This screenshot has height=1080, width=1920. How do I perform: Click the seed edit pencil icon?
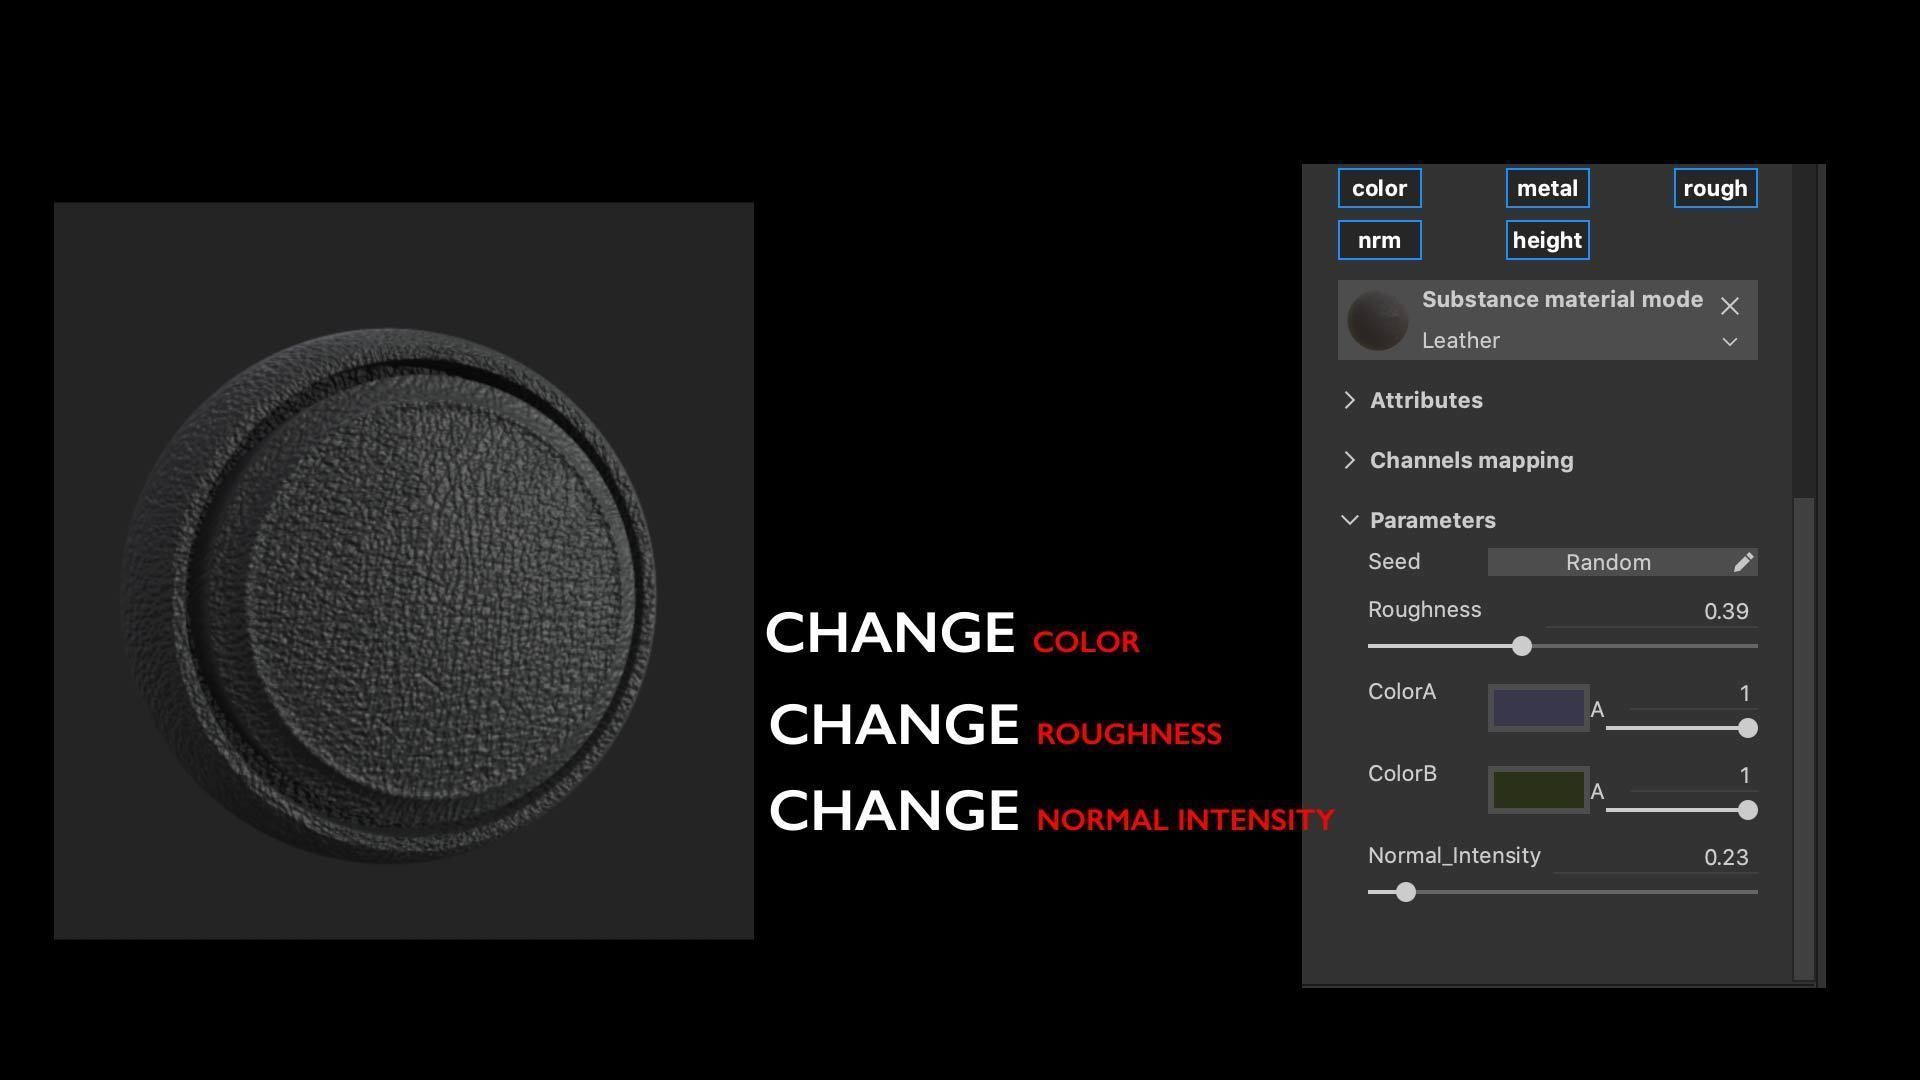(1743, 562)
